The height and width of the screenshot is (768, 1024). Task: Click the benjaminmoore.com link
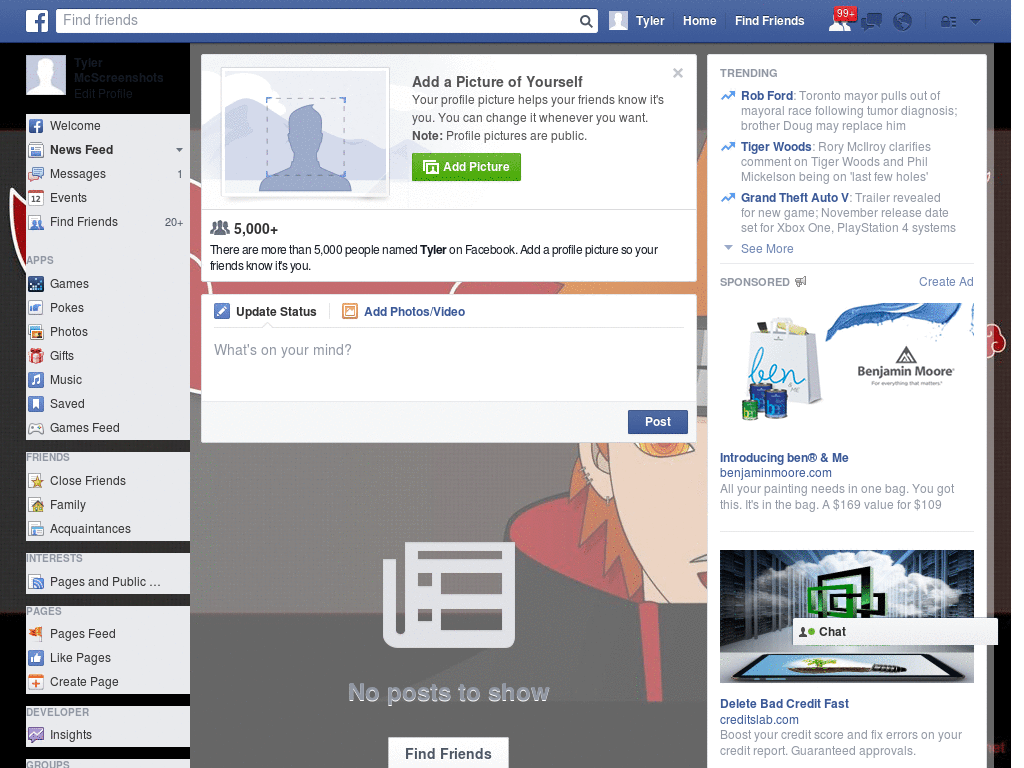point(775,473)
